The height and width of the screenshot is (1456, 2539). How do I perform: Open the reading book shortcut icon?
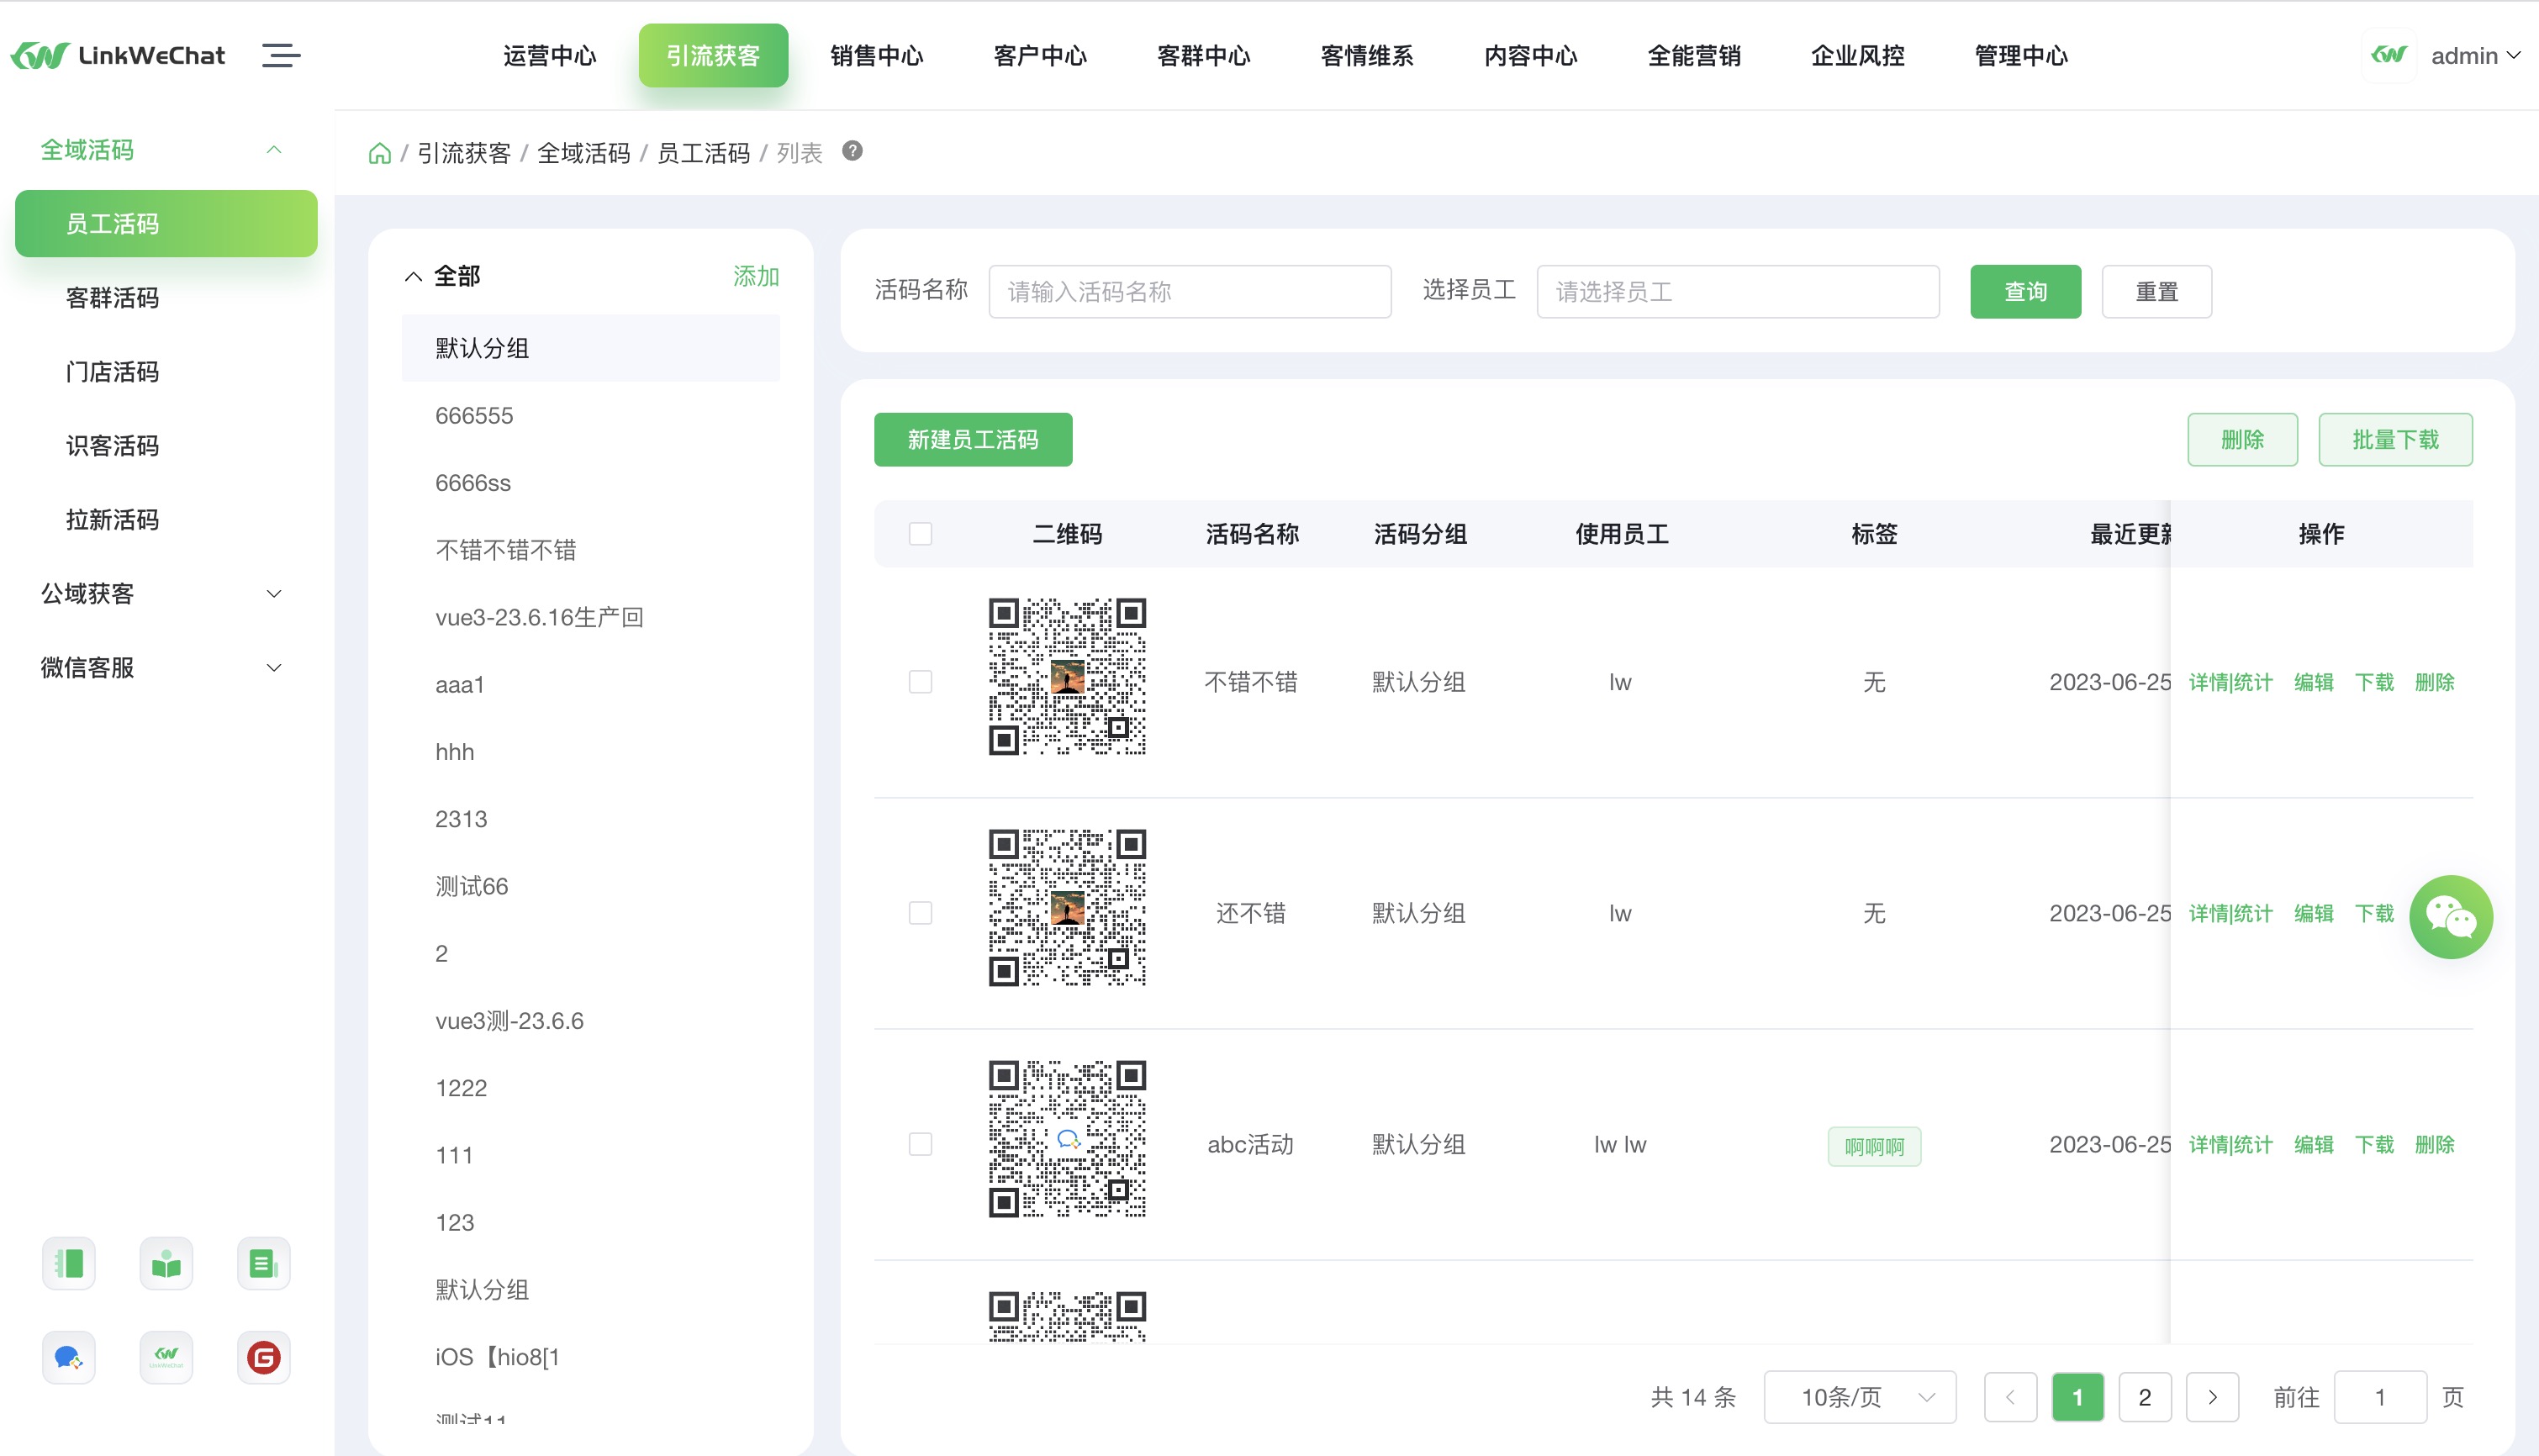pyautogui.click(x=166, y=1264)
